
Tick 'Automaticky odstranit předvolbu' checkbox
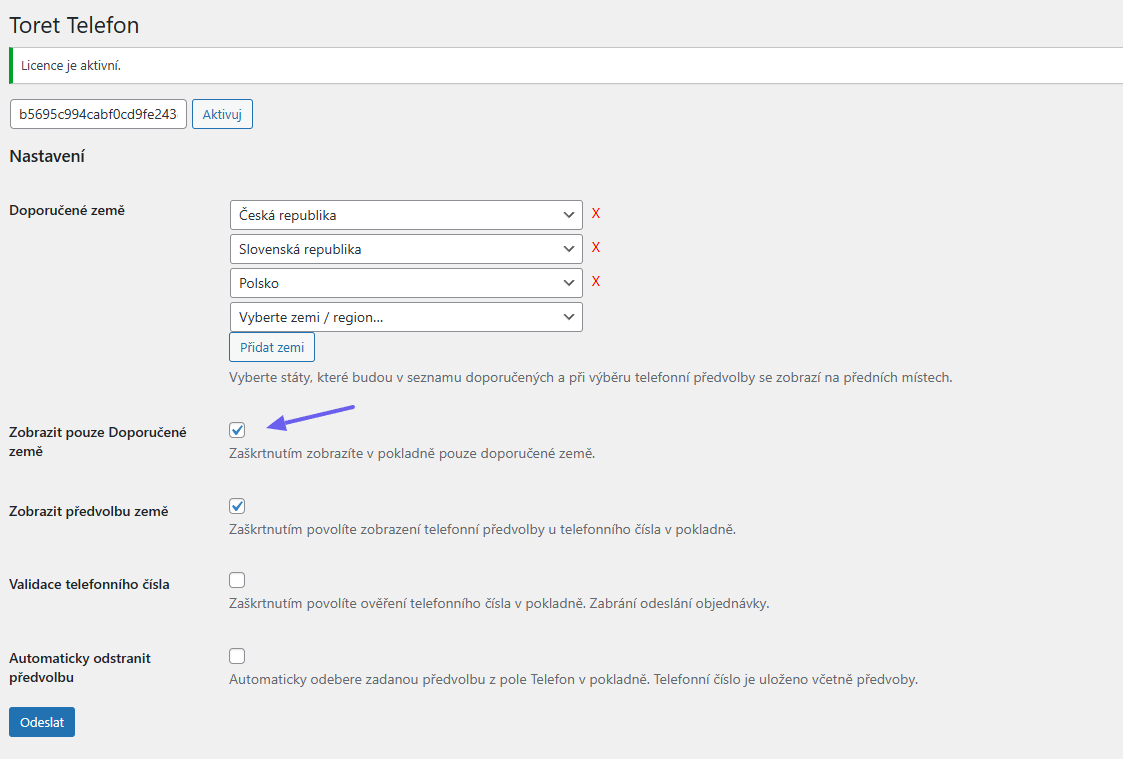[x=237, y=656]
